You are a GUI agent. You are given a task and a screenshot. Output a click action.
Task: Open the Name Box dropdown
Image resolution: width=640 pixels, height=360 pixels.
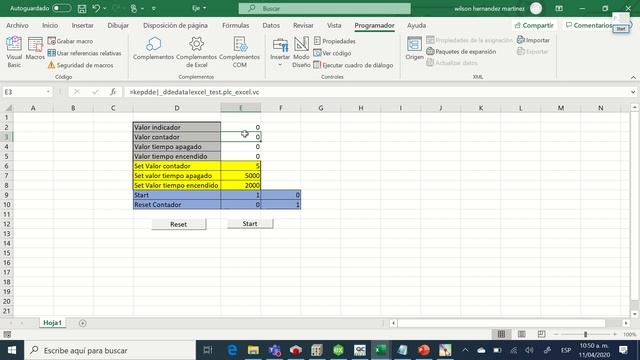tap(48, 92)
